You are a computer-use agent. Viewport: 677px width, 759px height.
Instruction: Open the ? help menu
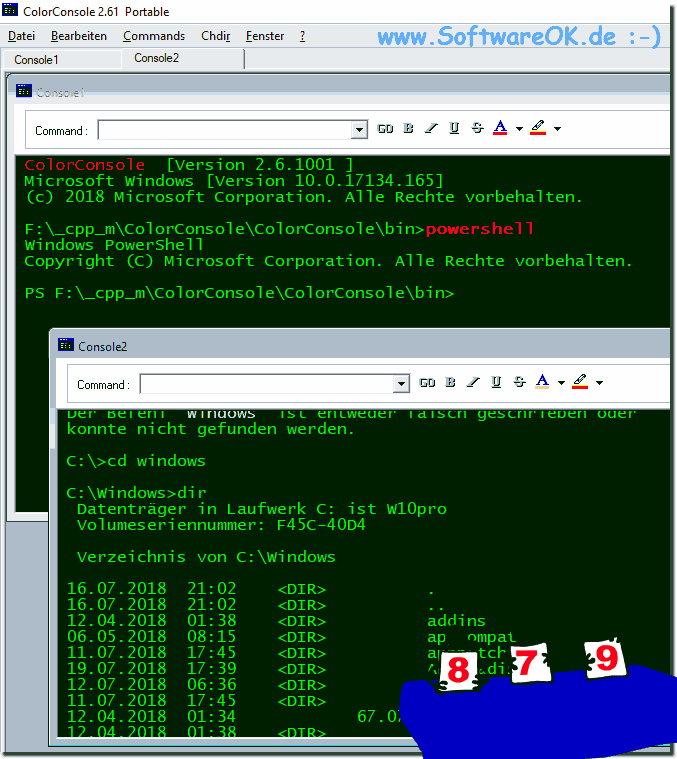(302, 36)
